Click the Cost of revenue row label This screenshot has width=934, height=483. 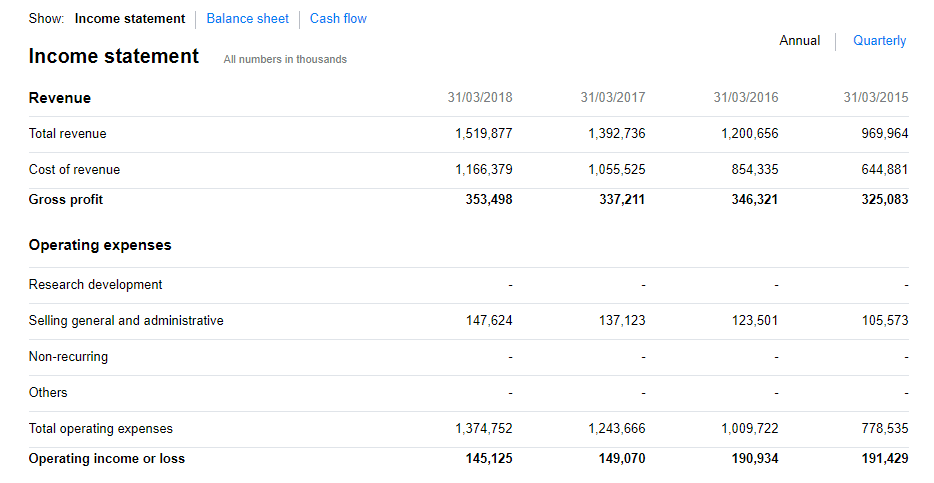click(75, 170)
